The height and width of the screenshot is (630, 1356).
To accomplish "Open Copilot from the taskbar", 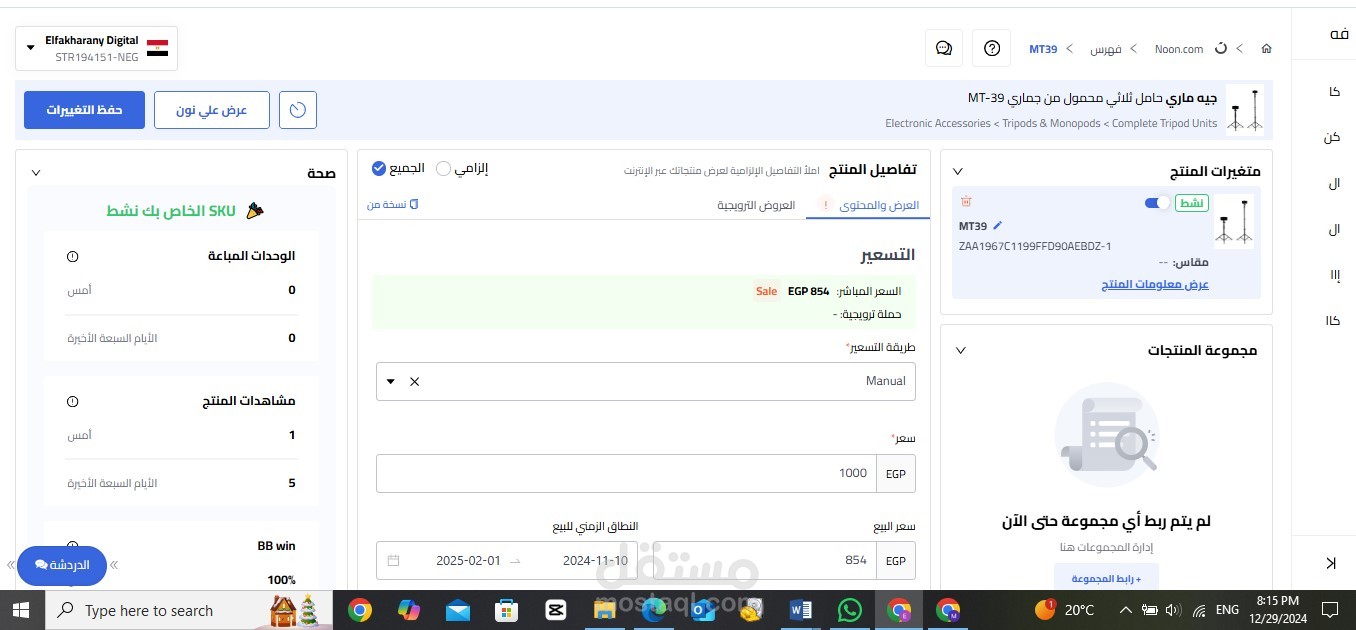I will (x=409, y=610).
